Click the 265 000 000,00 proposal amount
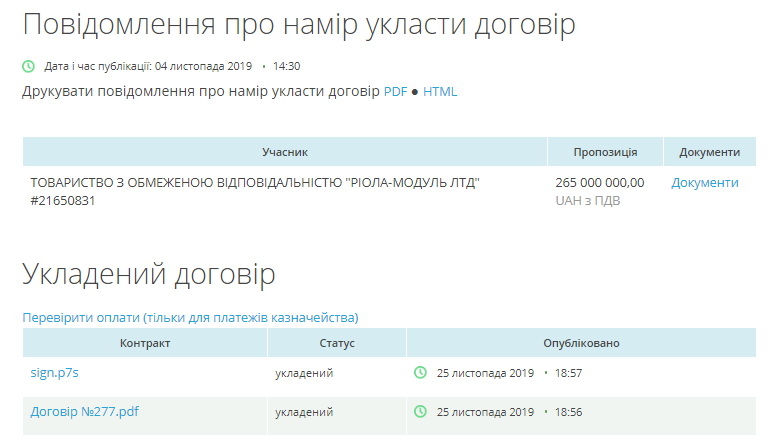This screenshot has width=781, height=442. click(x=600, y=182)
